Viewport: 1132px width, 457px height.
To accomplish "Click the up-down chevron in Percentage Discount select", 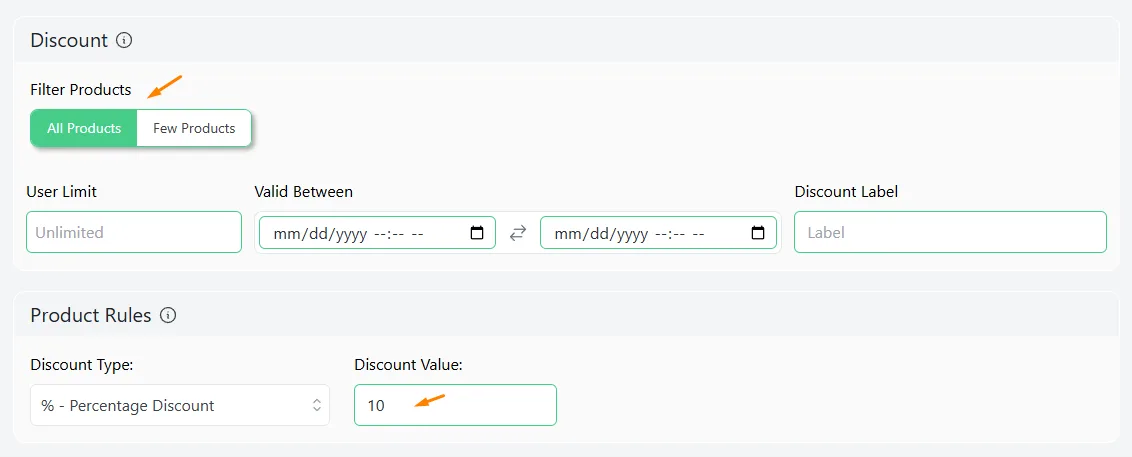I will click(x=316, y=405).
